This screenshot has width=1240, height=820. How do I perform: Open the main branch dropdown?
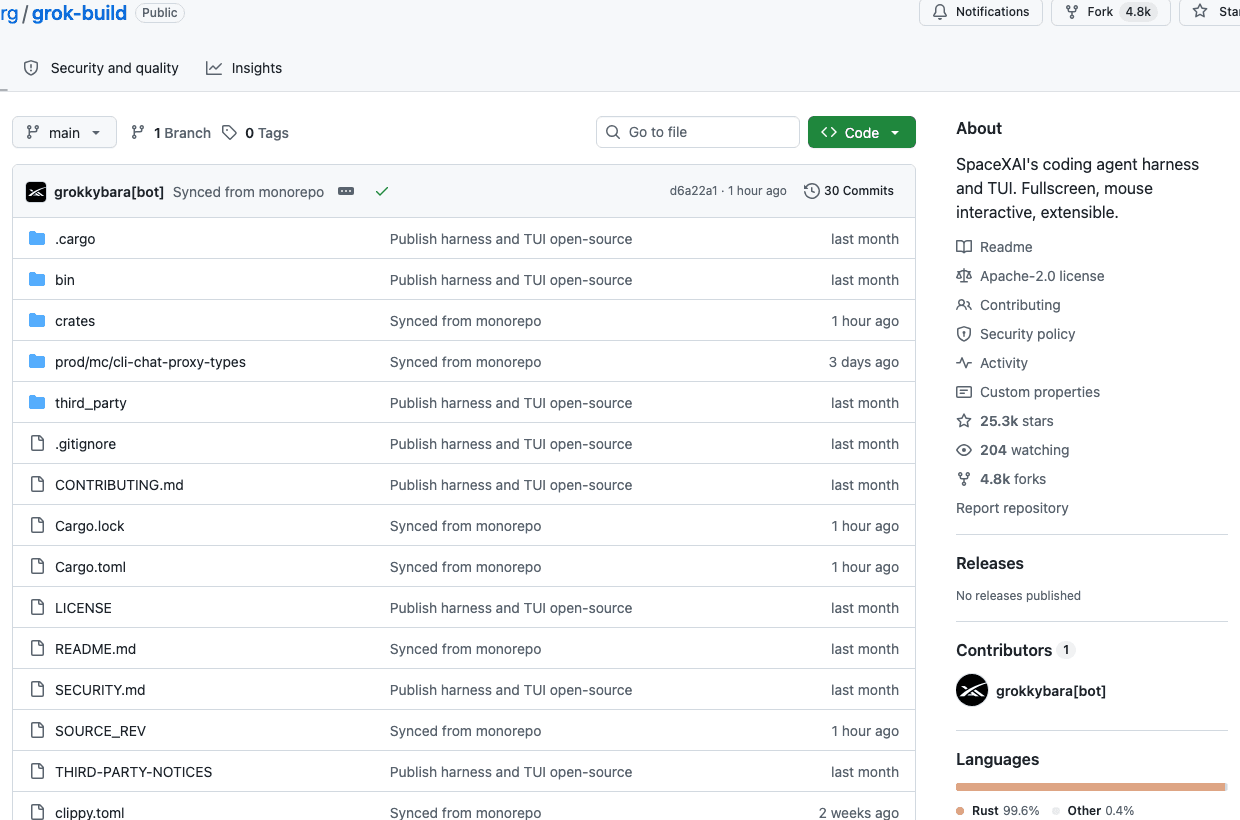[64, 132]
